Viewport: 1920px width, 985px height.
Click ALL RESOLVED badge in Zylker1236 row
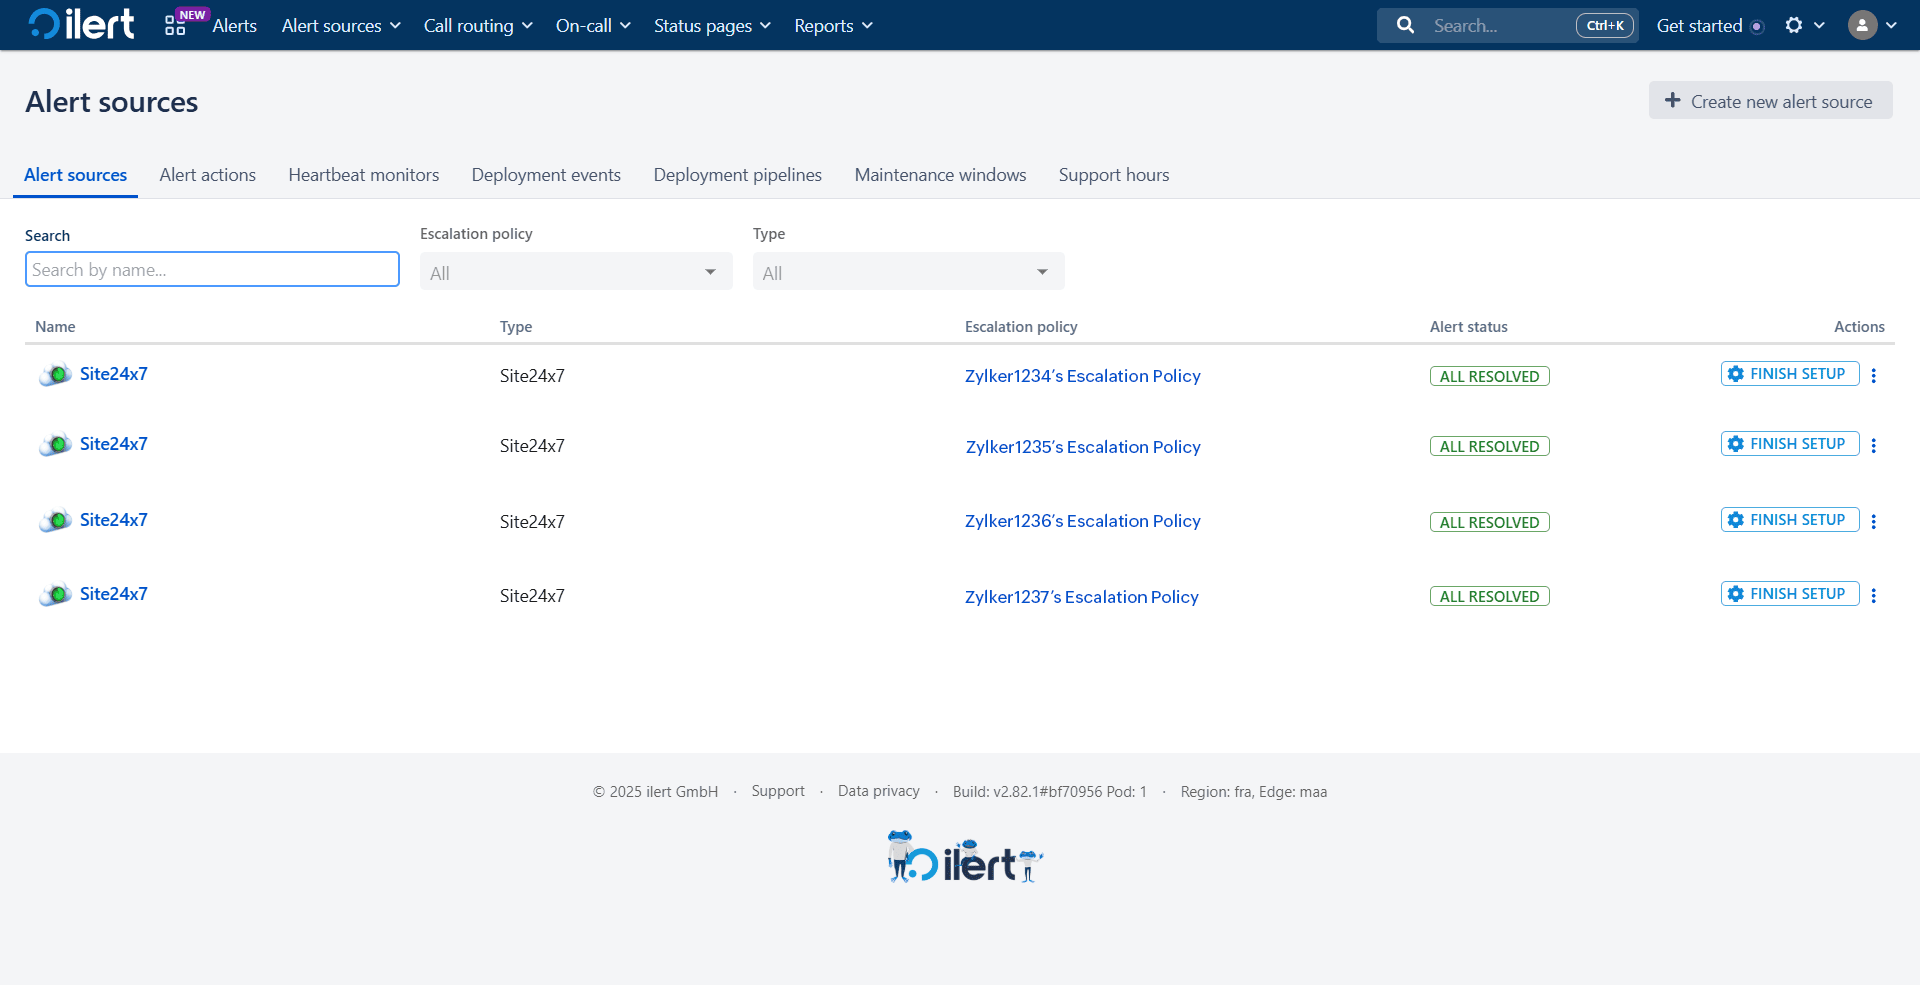[x=1490, y=522]
